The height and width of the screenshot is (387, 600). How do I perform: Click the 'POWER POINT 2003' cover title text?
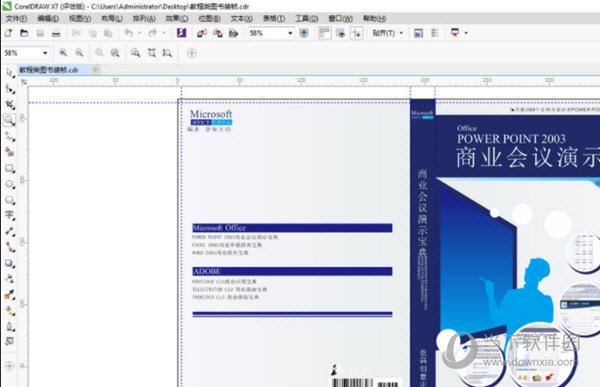(x=511, y=139)
